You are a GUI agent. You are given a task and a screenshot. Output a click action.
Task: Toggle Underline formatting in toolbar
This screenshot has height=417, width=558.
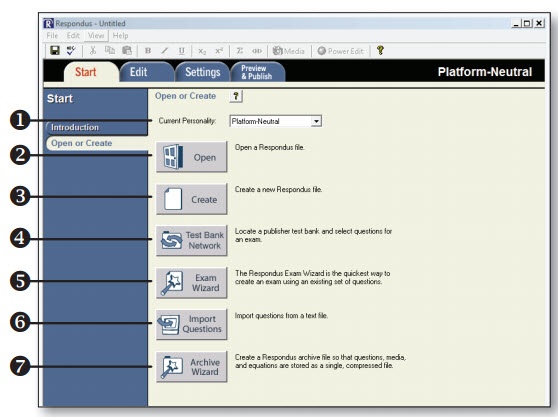pyautogui.click(x=181, y=51)
